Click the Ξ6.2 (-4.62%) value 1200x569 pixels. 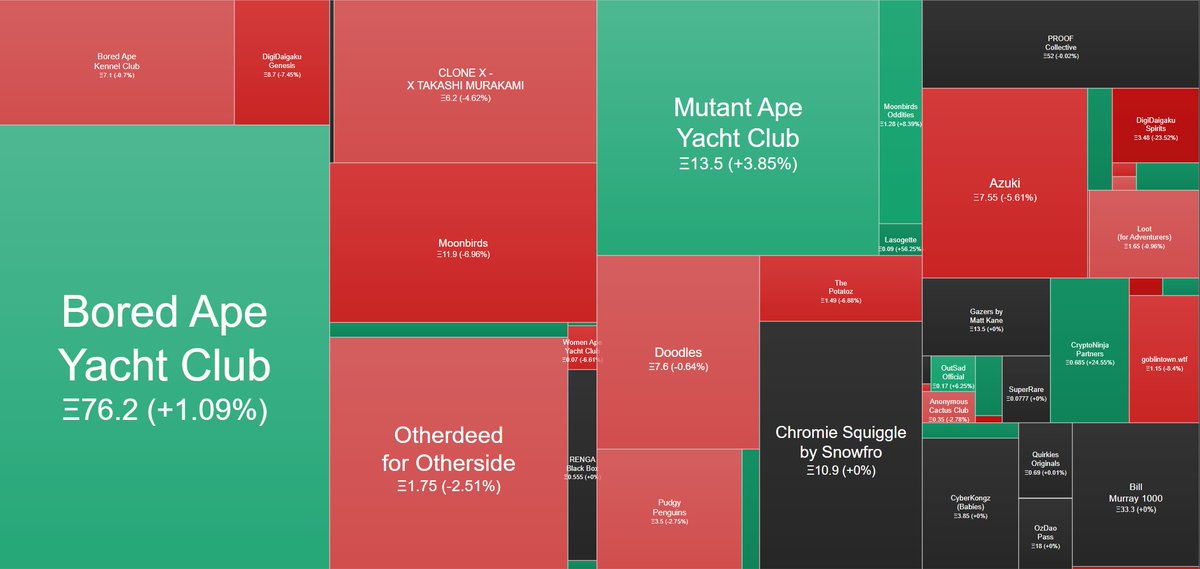click(465, 98)
